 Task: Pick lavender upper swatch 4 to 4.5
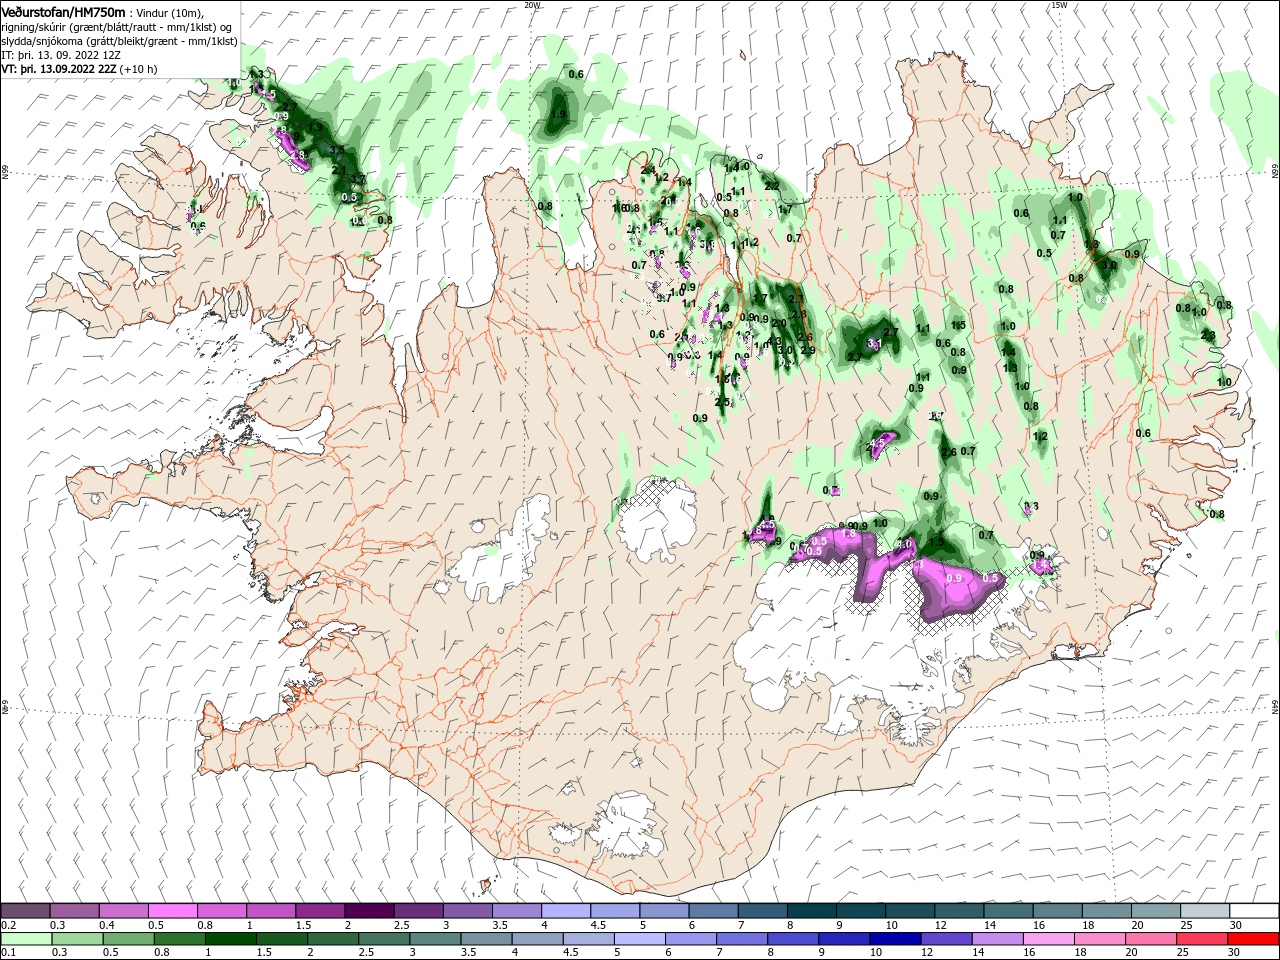pos(566,911)
